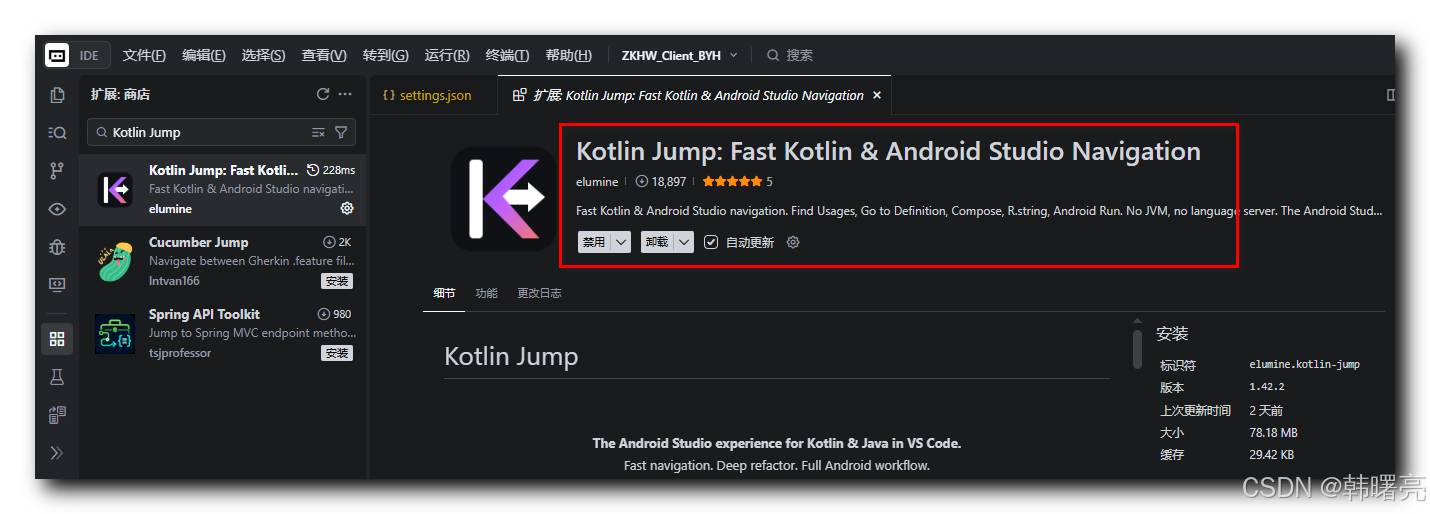
Task: Open the 帮助(H) menu
Action: (568, 55)
